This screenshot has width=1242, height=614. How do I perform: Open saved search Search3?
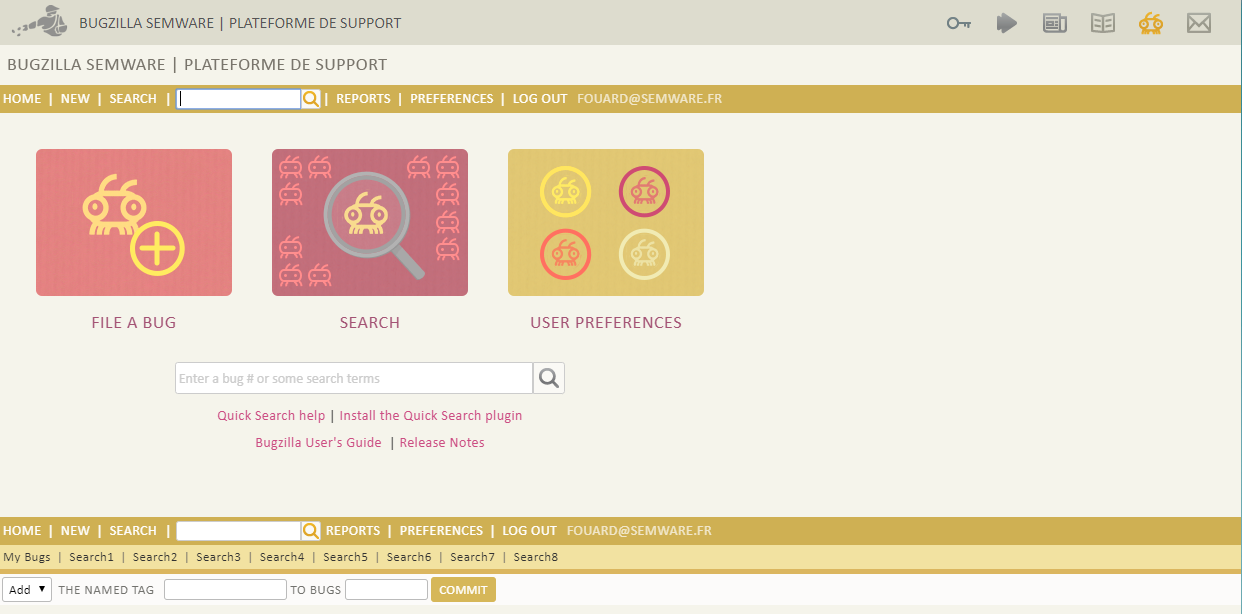(218, 557)
